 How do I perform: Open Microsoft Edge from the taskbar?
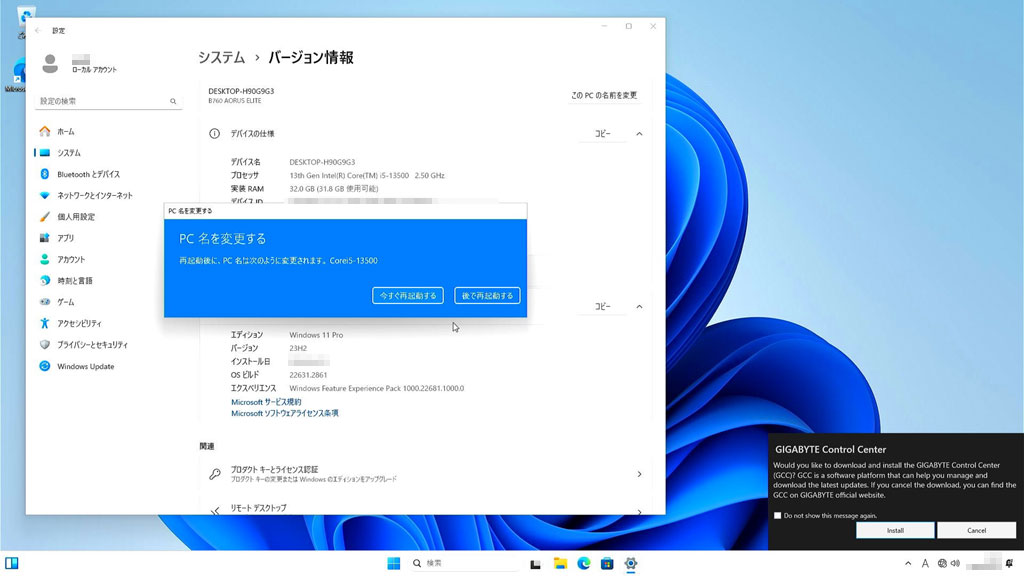[x=584, y=563]
